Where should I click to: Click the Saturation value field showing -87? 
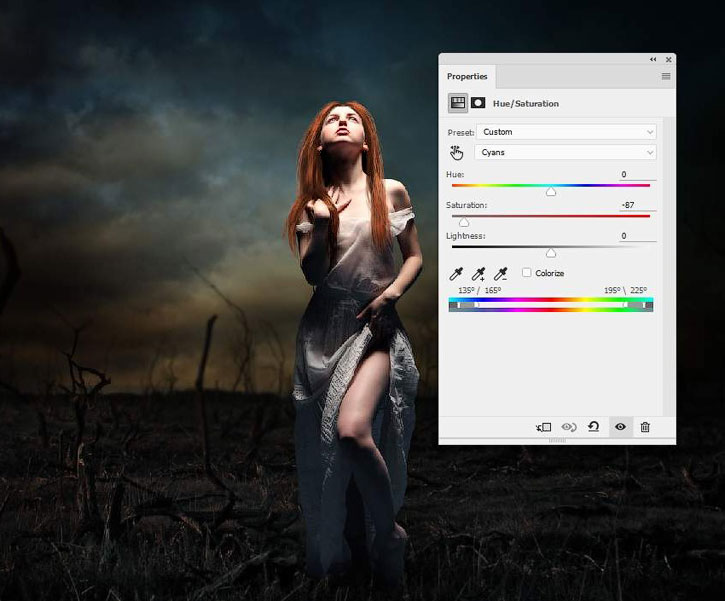638,205
